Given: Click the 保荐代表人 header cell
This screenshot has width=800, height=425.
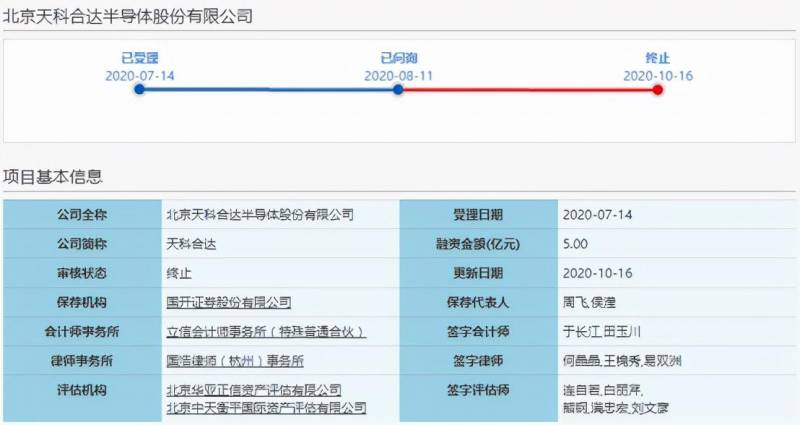Looking at the screenshot, I should click(479, 303).
